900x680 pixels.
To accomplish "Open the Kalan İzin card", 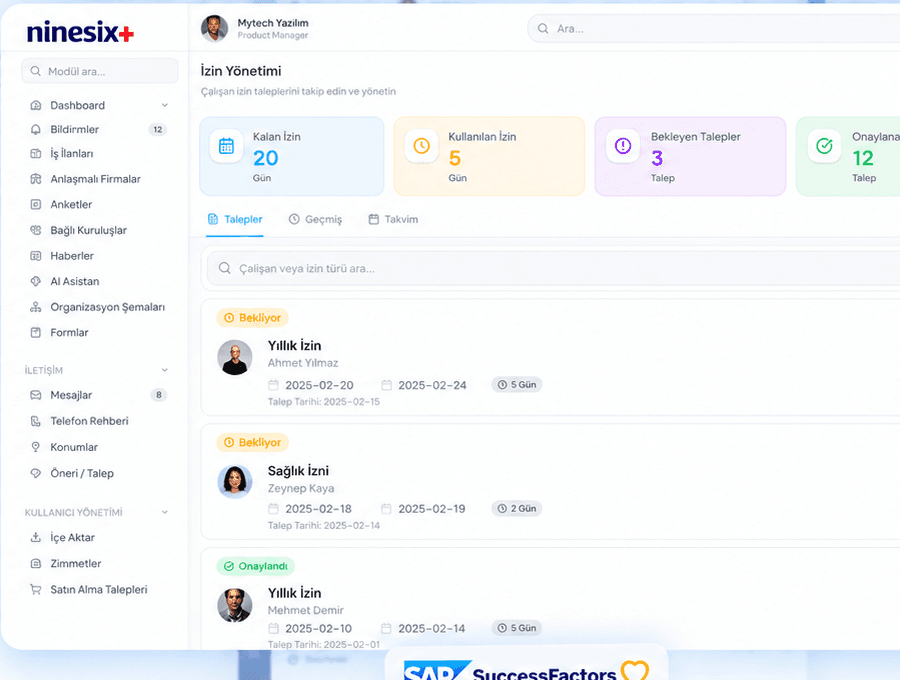I will (x=292, y=157).
